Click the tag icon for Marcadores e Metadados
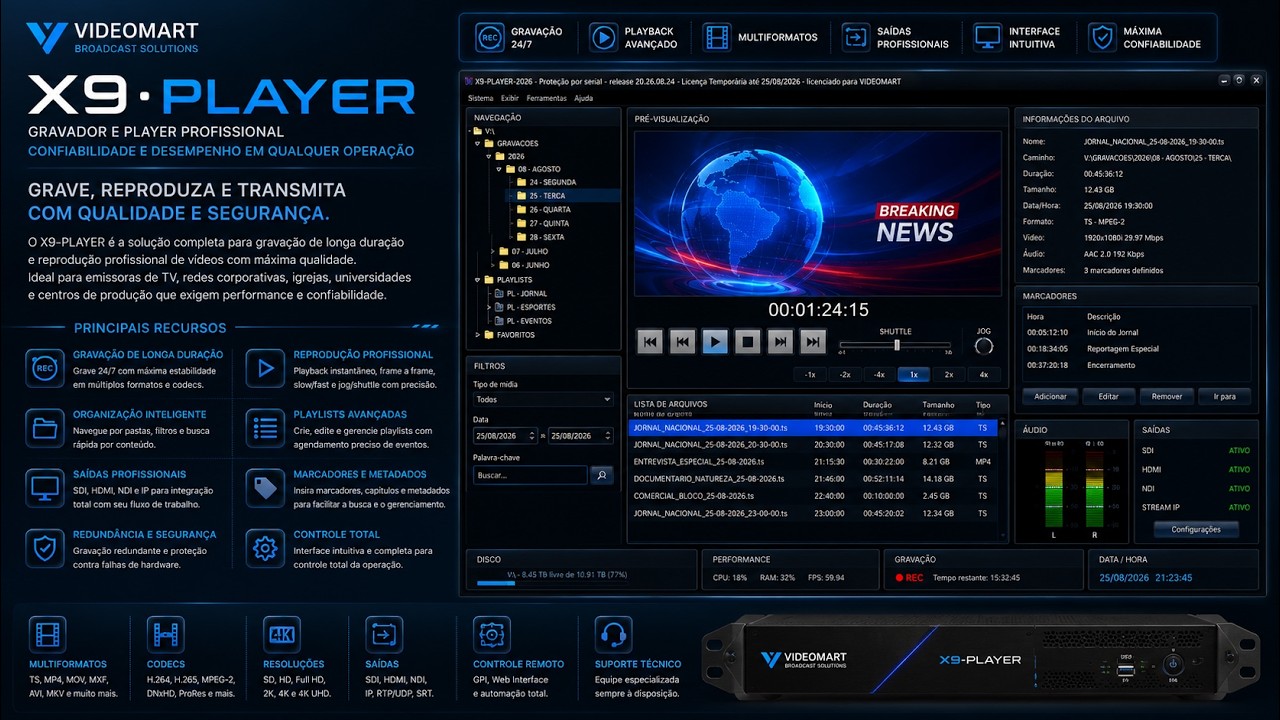This screenshot has height=720, width=1280. click(265, 488)
